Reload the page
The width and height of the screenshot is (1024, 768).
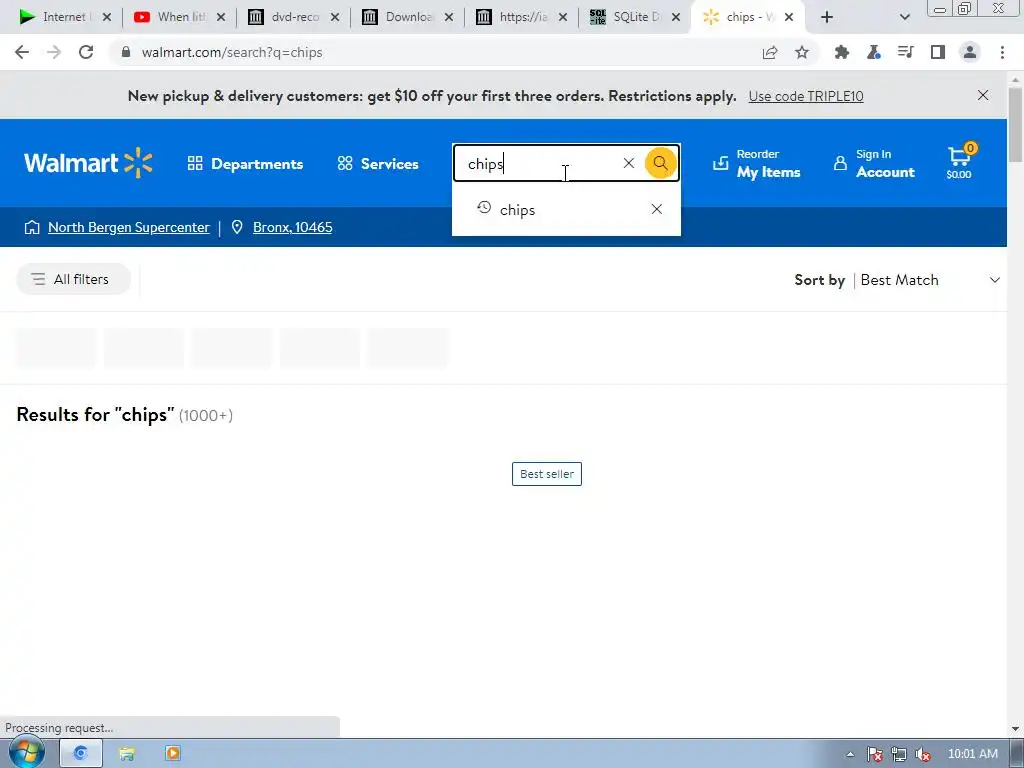pos(86,52)
